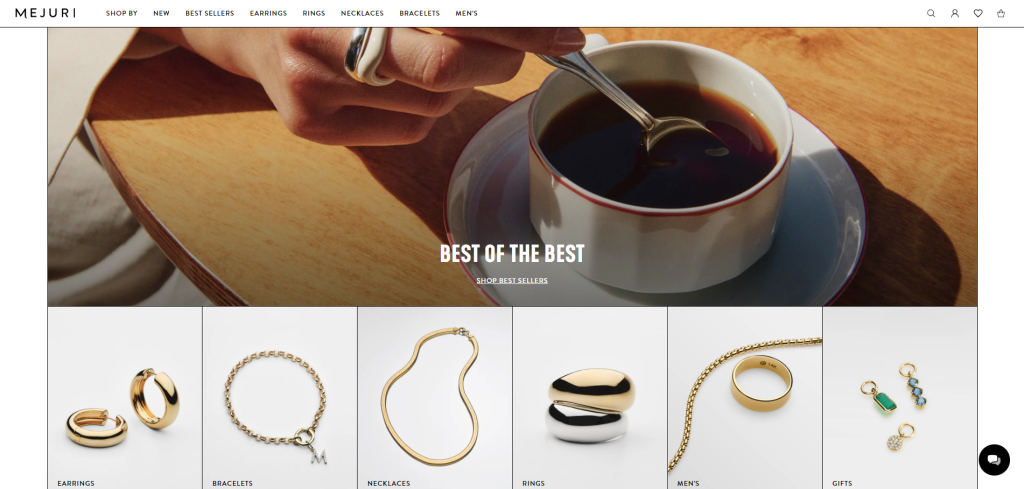Open Necklaces in the top navigation
The image size is (1024, 489).
tap(362, 13)
